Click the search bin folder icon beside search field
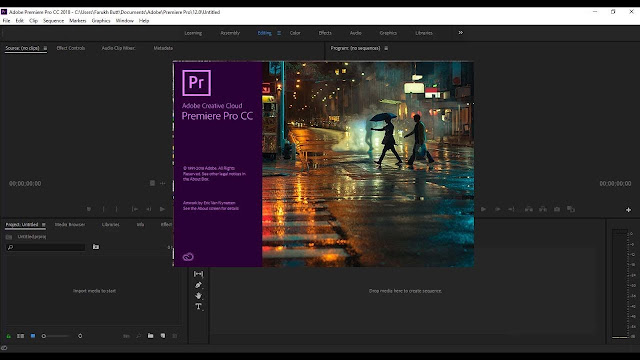Viewport: 640px width, 360px height. click(x=96, y=247)
